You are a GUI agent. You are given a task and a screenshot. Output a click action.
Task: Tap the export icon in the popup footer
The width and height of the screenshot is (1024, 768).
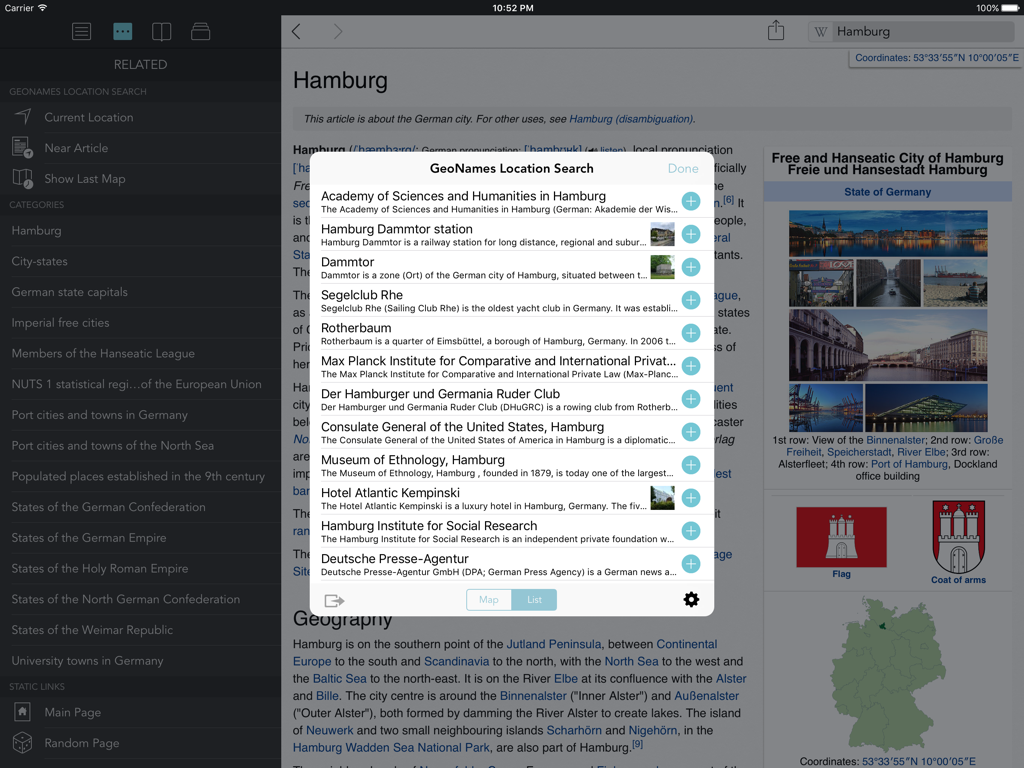(334, 599)
